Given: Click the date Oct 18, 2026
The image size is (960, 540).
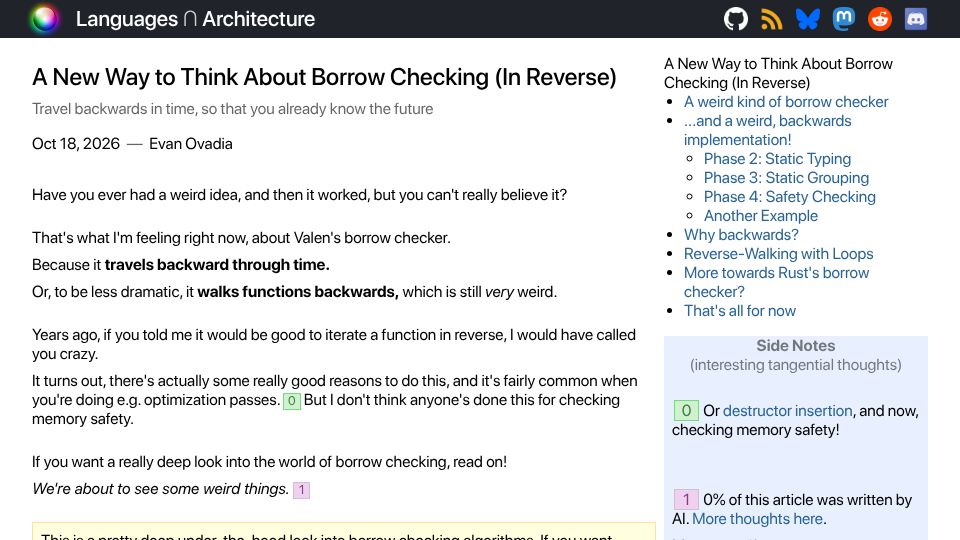Looking at the screenshot, I should (x=76, y=144).
